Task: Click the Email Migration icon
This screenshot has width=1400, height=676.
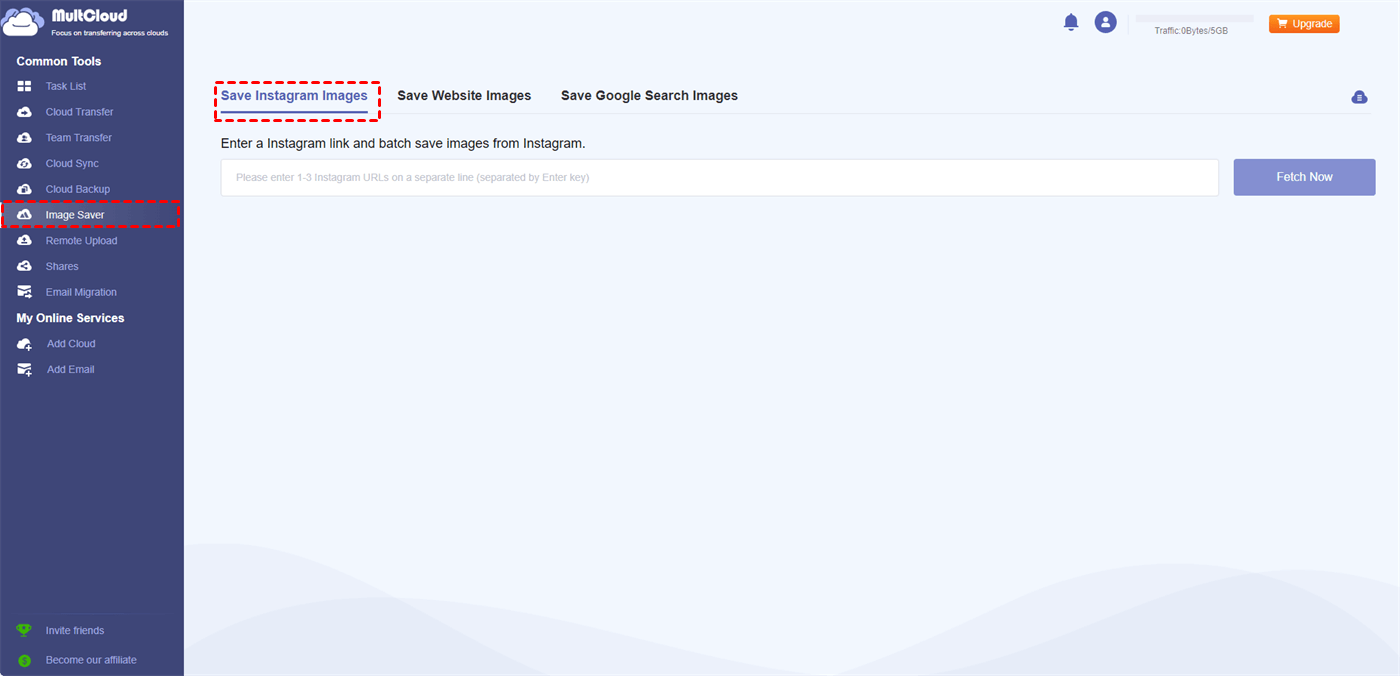Action: point(24,292)
